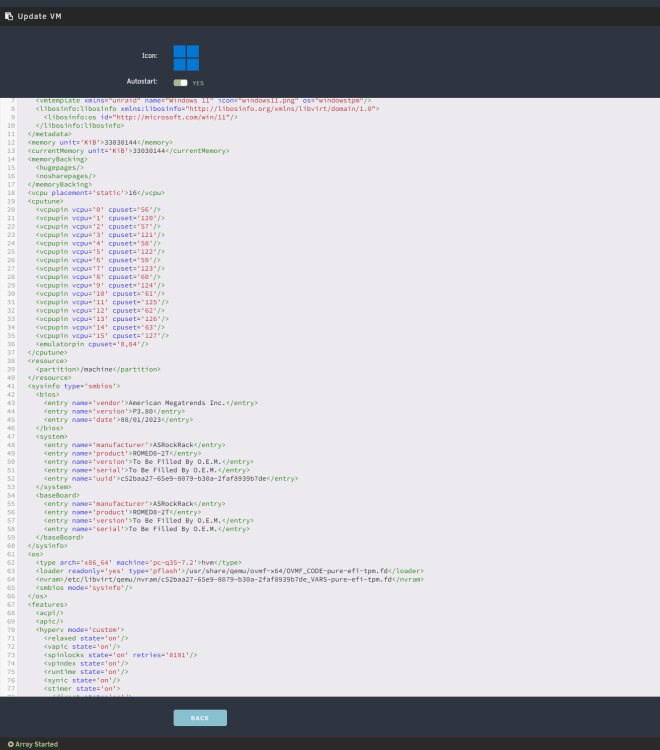Viewport: 660px width, 750px height.
Task: Click the hyperv mode='custom' line
Action: (x=80, y=629)
